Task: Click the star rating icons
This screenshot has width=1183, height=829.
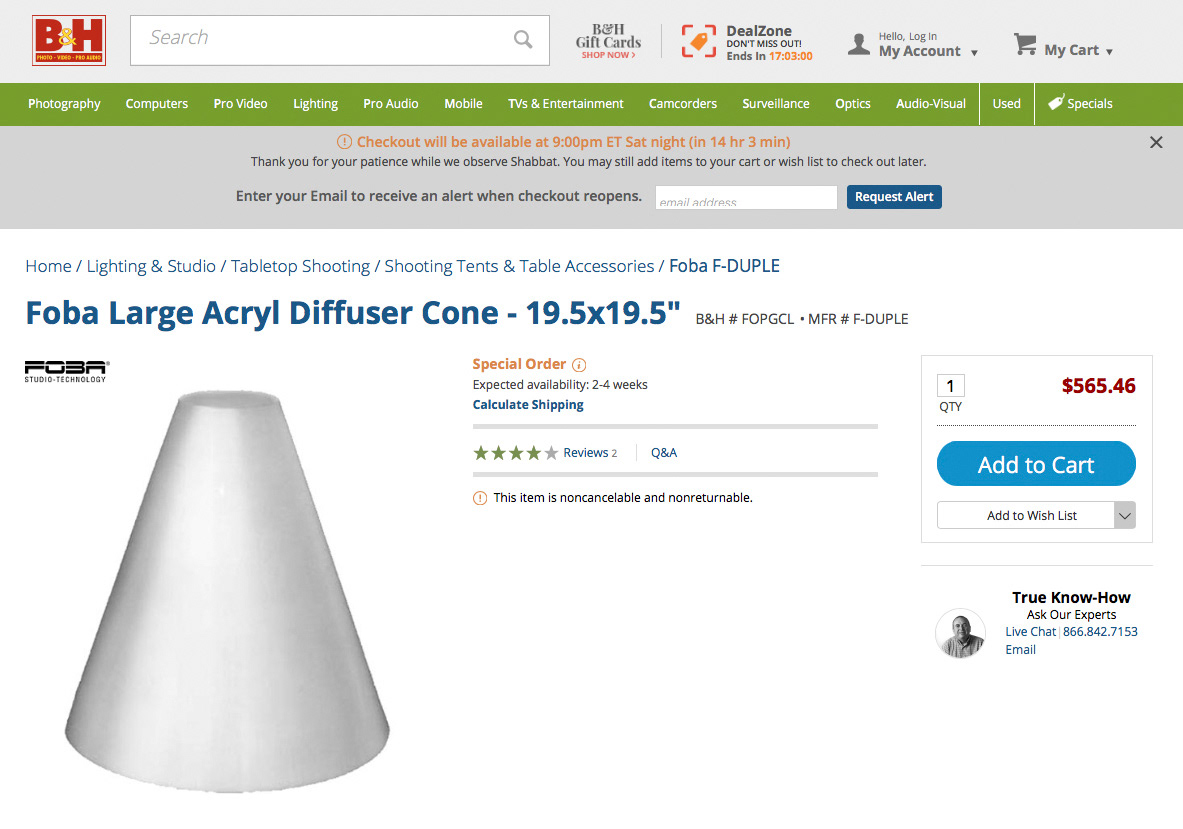Action: [515, 453]
